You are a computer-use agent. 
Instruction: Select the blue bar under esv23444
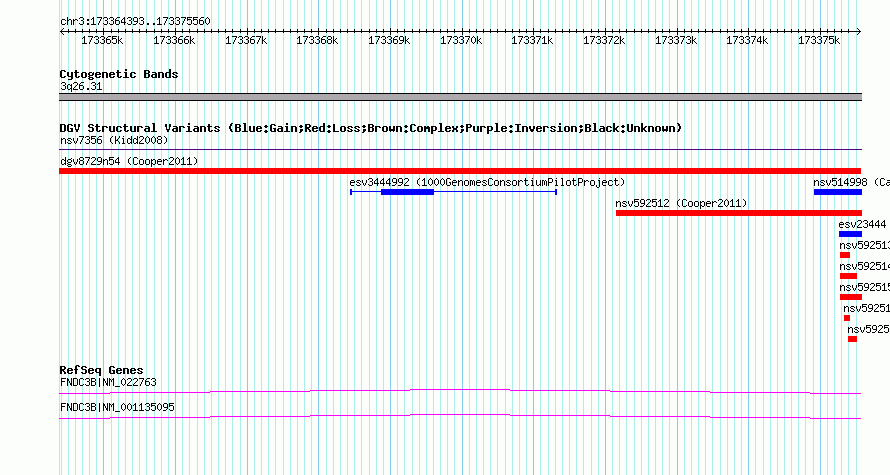click(850, 234)
